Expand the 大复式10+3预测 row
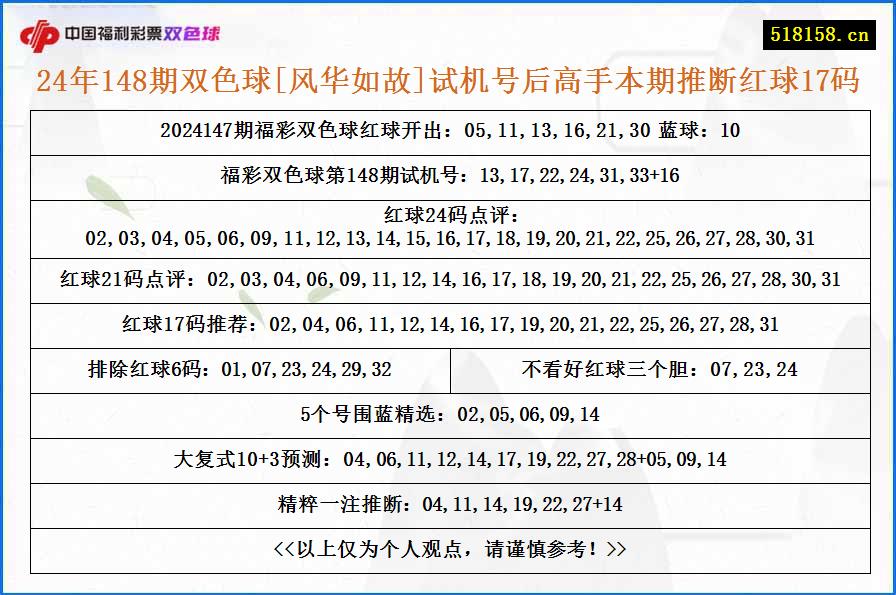Screen dimensions: 896x595 [x=448, y=460]
